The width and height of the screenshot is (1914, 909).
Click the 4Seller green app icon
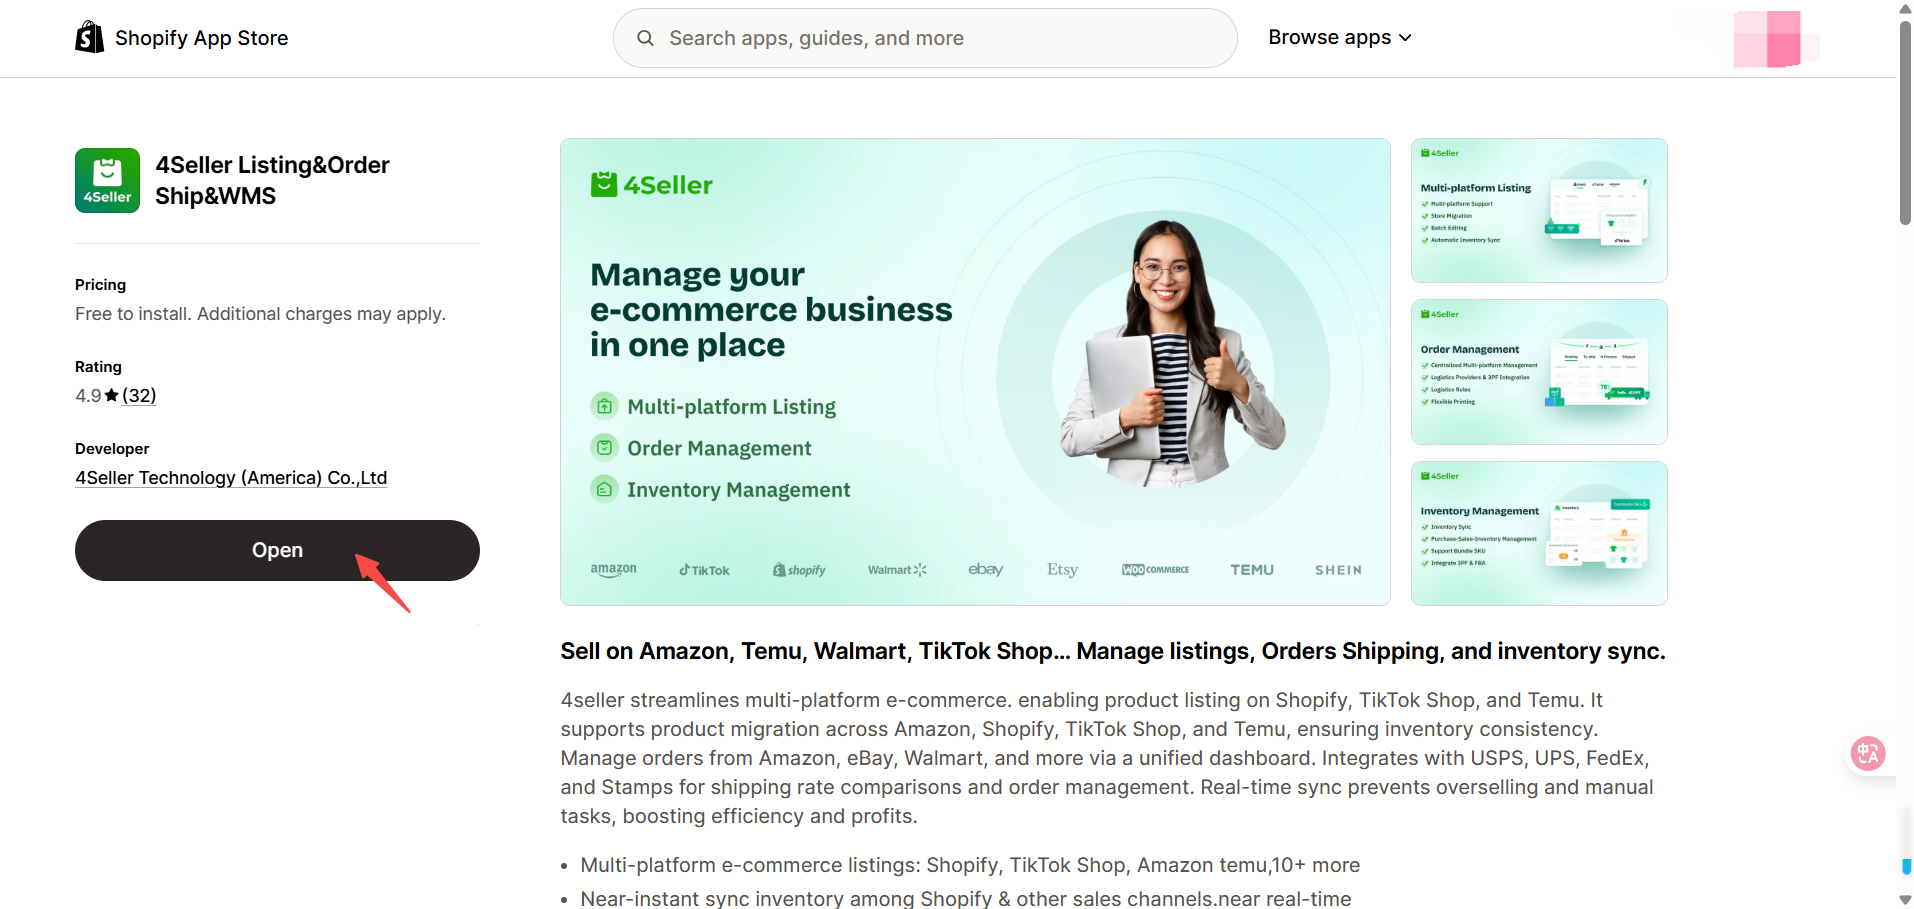point(107,180)
